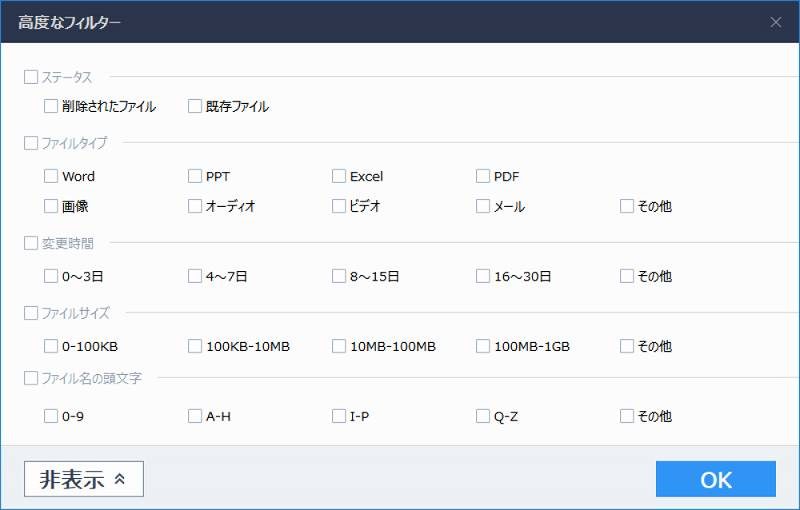Enable the ステータス group checkbox
This screenshot has width=800, height=510.
[x=31, y=76]
